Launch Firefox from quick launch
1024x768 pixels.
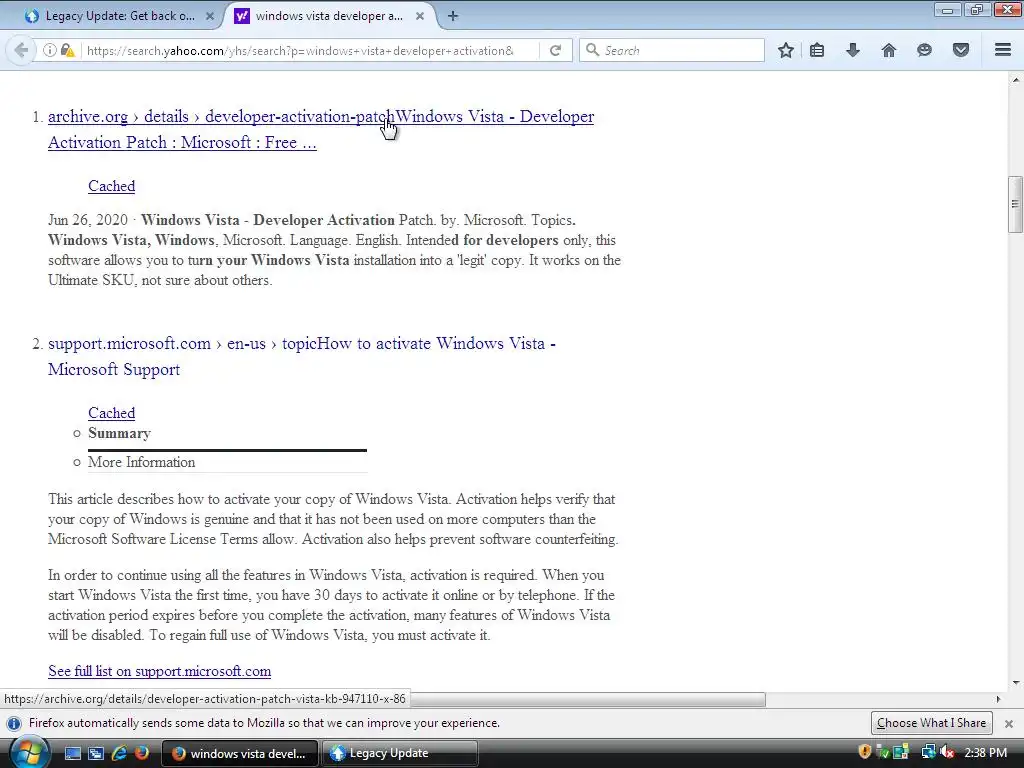click(141, 753)
